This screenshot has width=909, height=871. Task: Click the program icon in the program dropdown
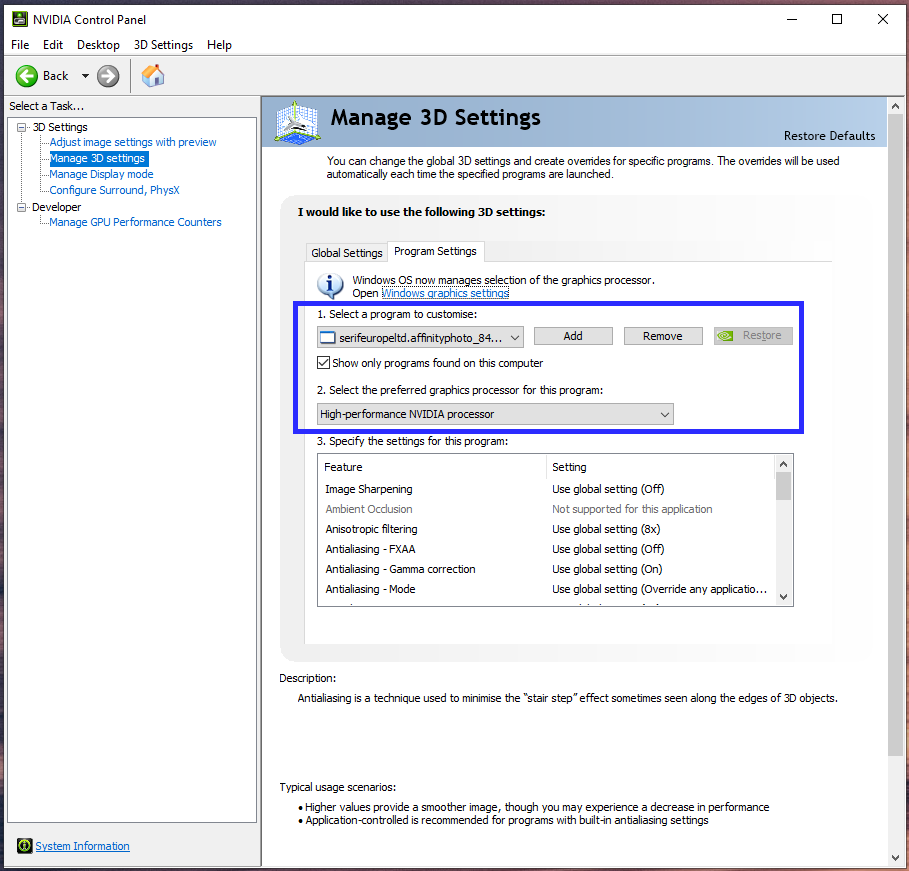328,337
